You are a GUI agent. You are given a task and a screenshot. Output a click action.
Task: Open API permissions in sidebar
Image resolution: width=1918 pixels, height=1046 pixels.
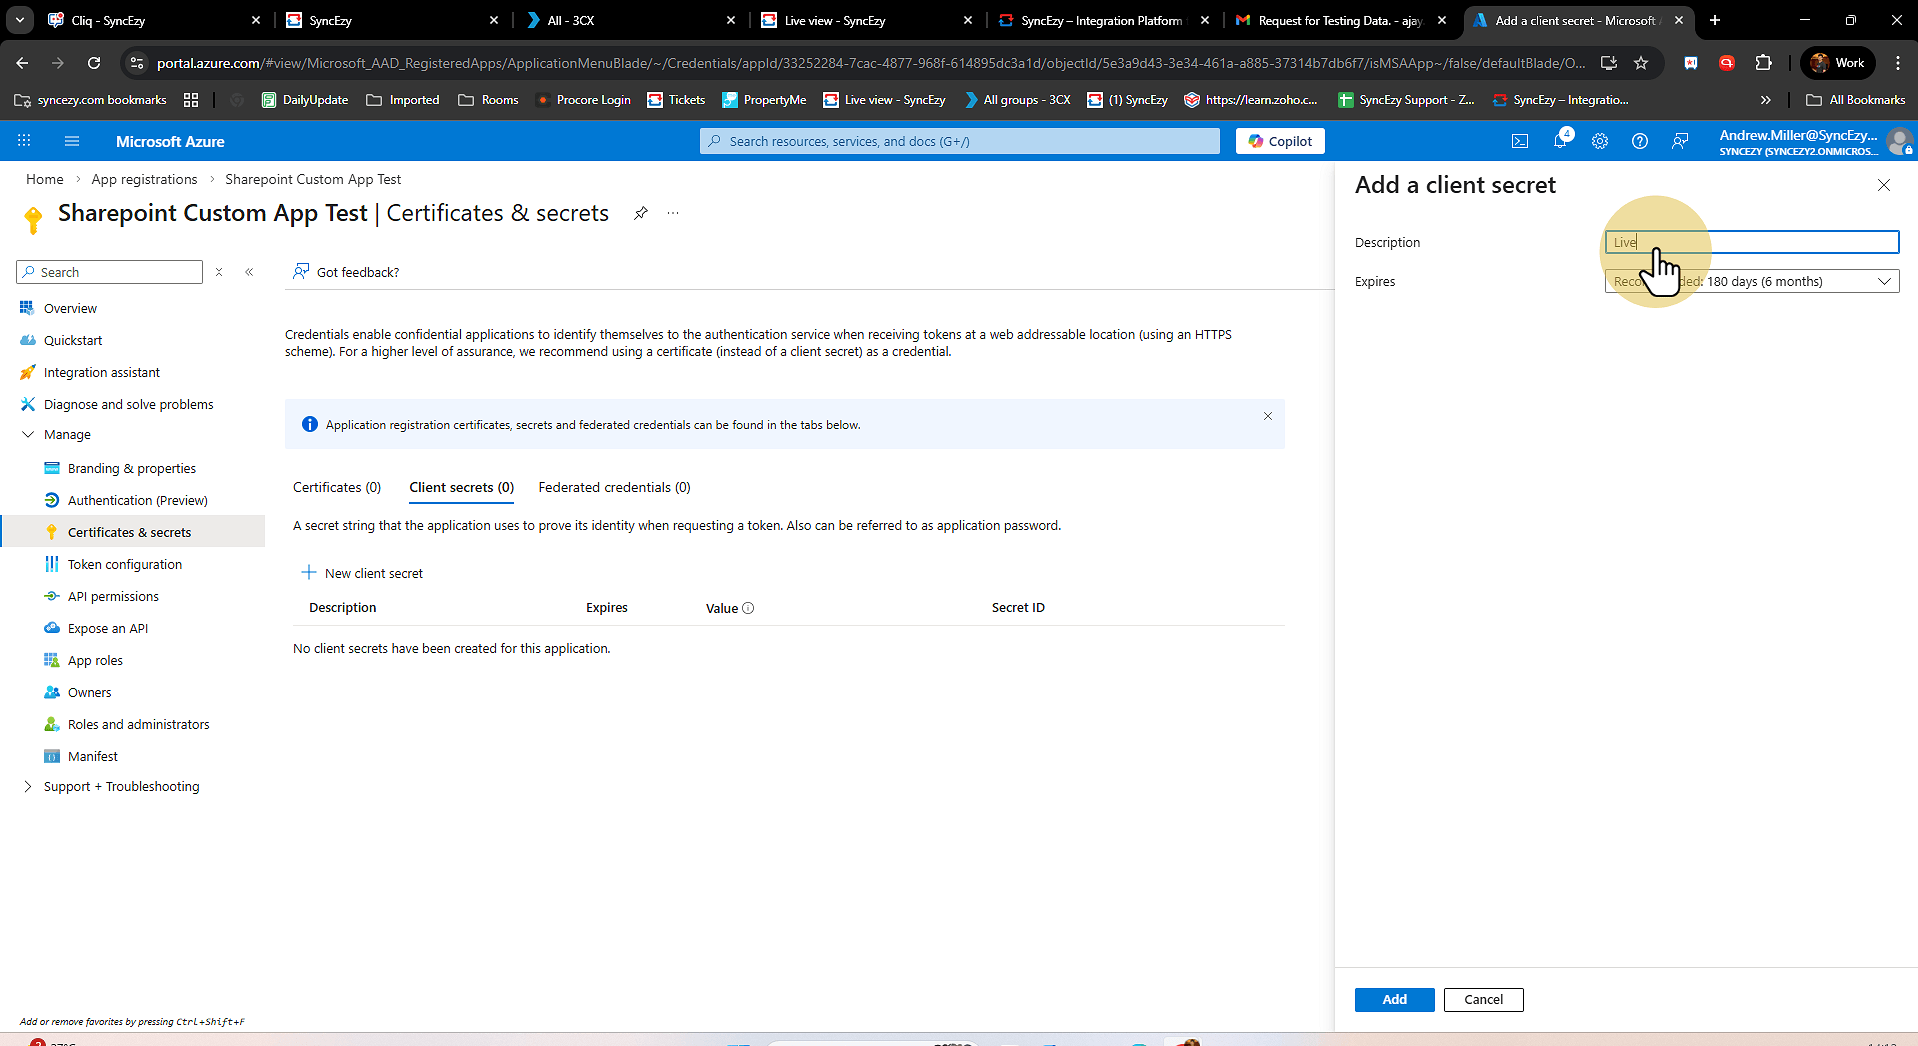[113, 596]
